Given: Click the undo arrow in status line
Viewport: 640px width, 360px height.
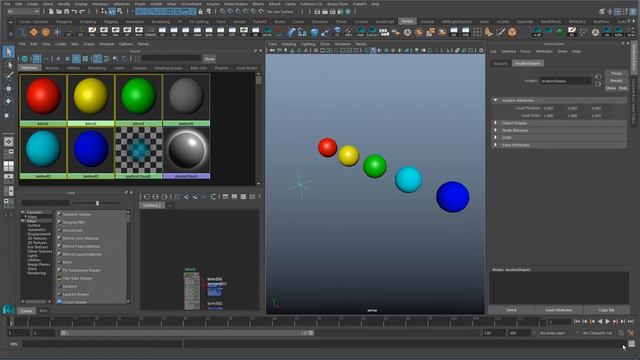Looking at the screenshot, I should [x=75, y=12].
